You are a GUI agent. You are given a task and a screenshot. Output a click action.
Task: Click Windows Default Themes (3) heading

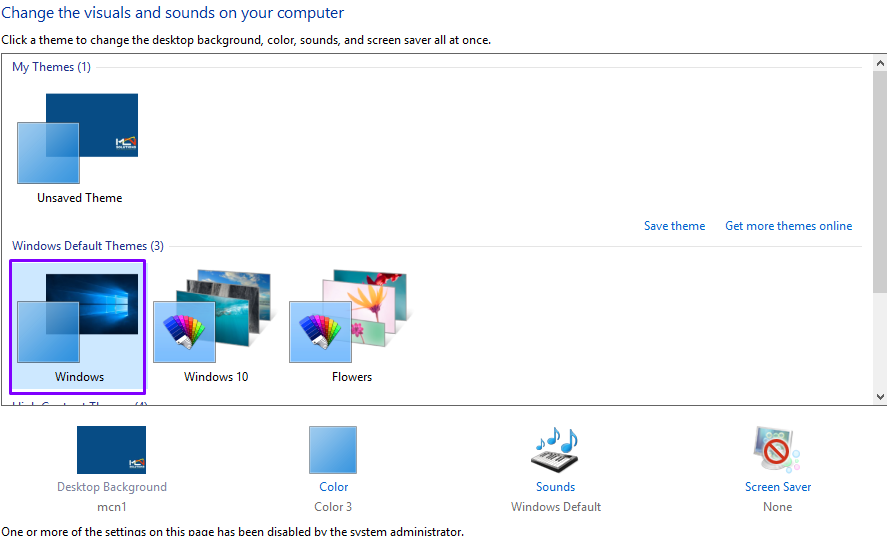pyautogui.click(x=88, y=246)
